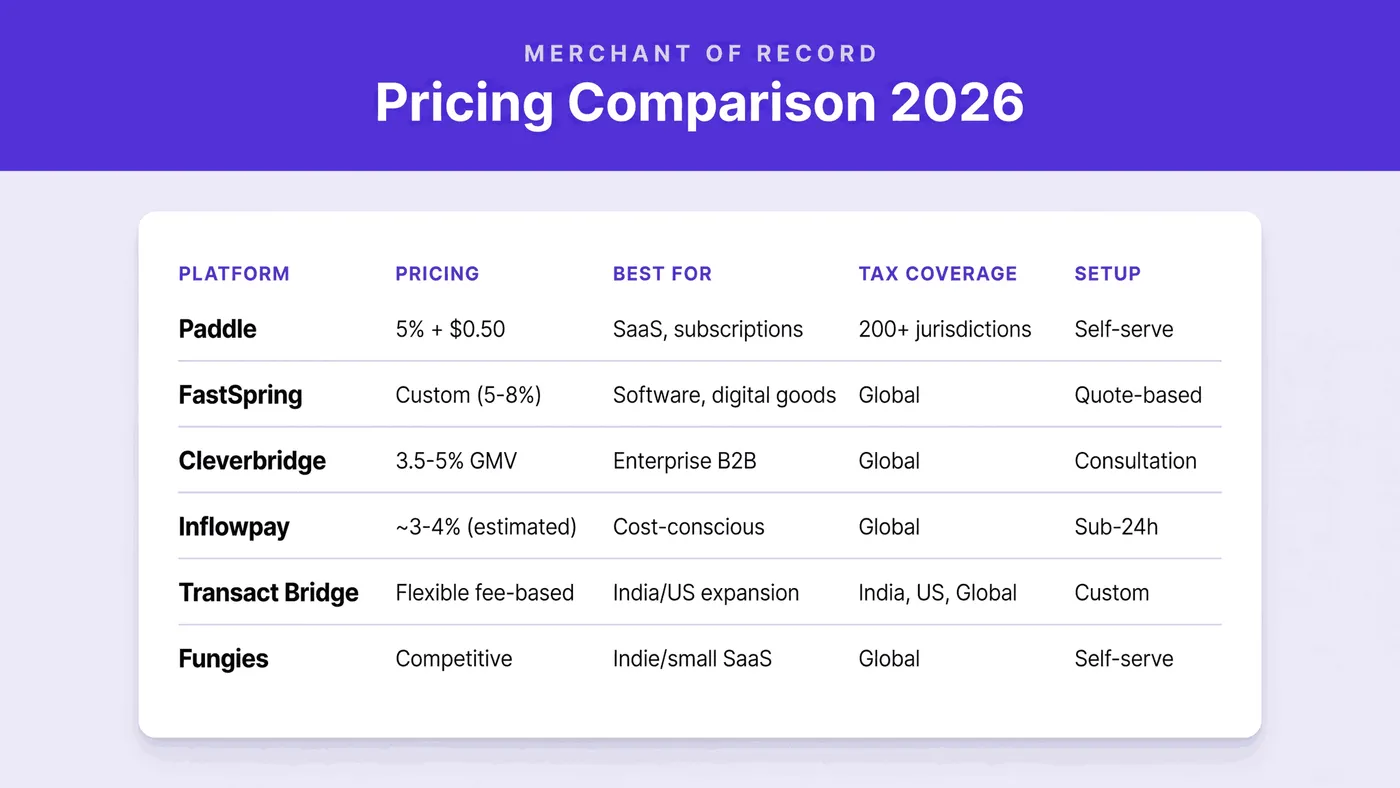Viewport: 1400px width, 788px height.
Task: Click the Sub-24h setup cell
Action: coord(1116,527)
